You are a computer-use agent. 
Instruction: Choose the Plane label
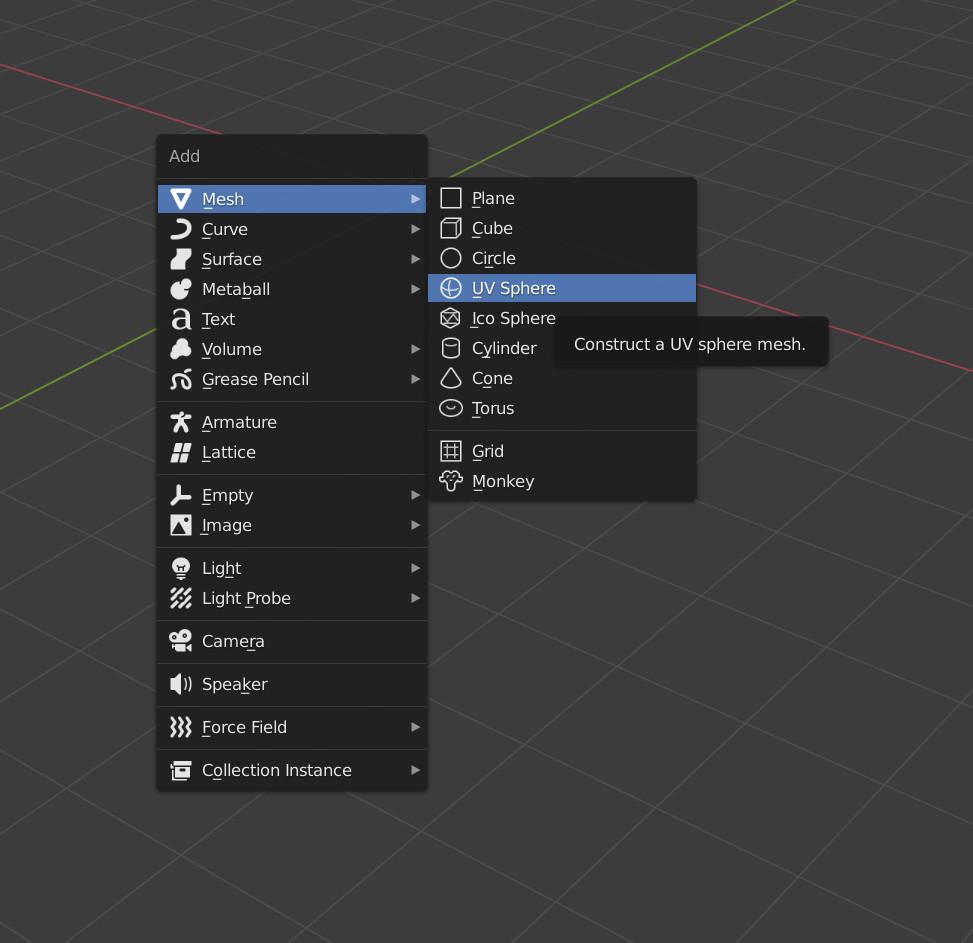pos(493,199)
